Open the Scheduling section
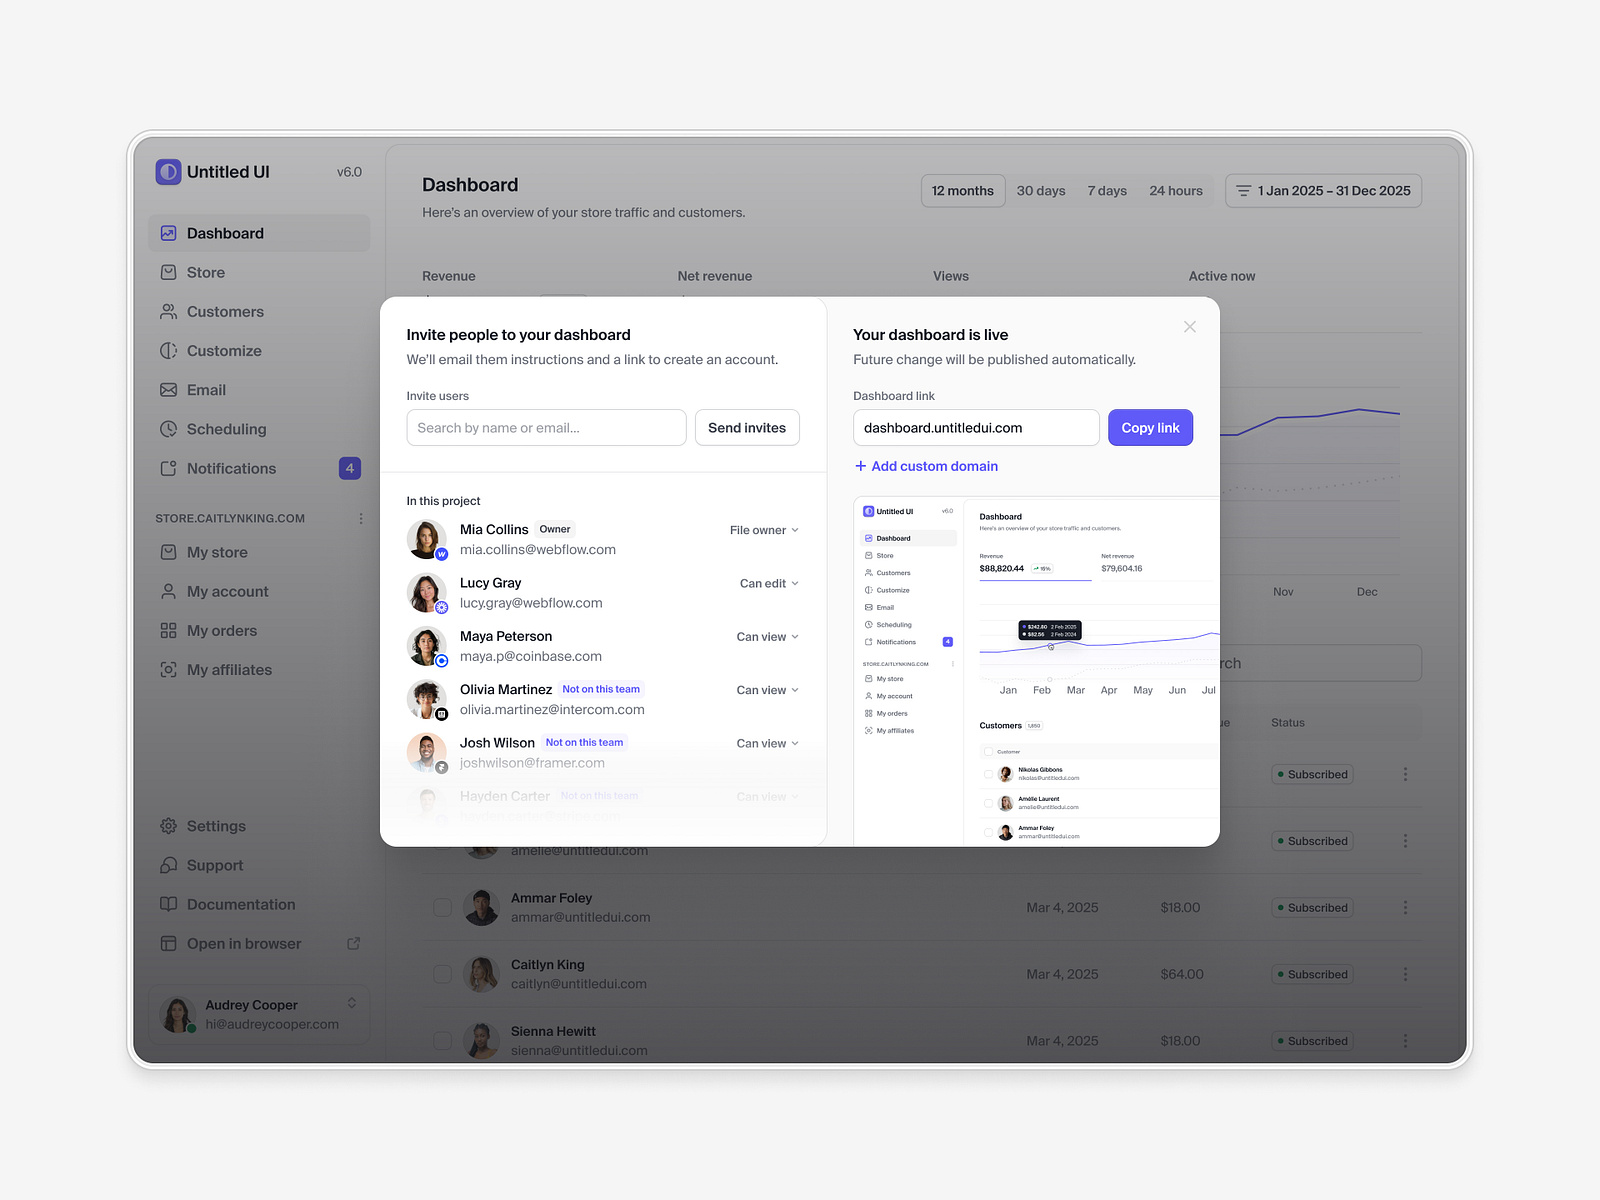Viewport: 1600px width, 1200px height. point(227,429)
